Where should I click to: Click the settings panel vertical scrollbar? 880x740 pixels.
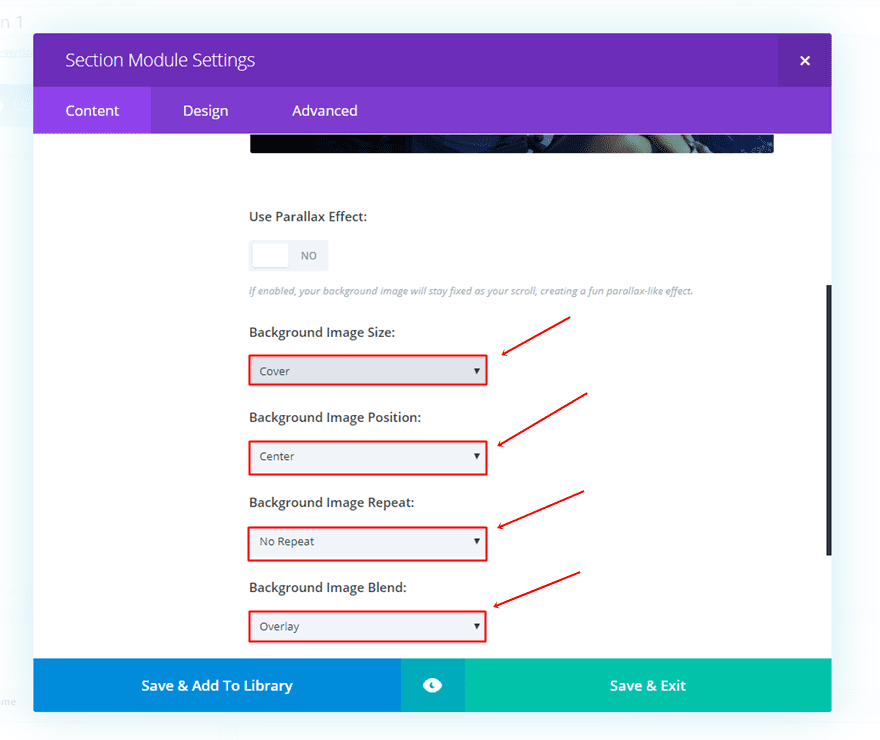[828, 420]
